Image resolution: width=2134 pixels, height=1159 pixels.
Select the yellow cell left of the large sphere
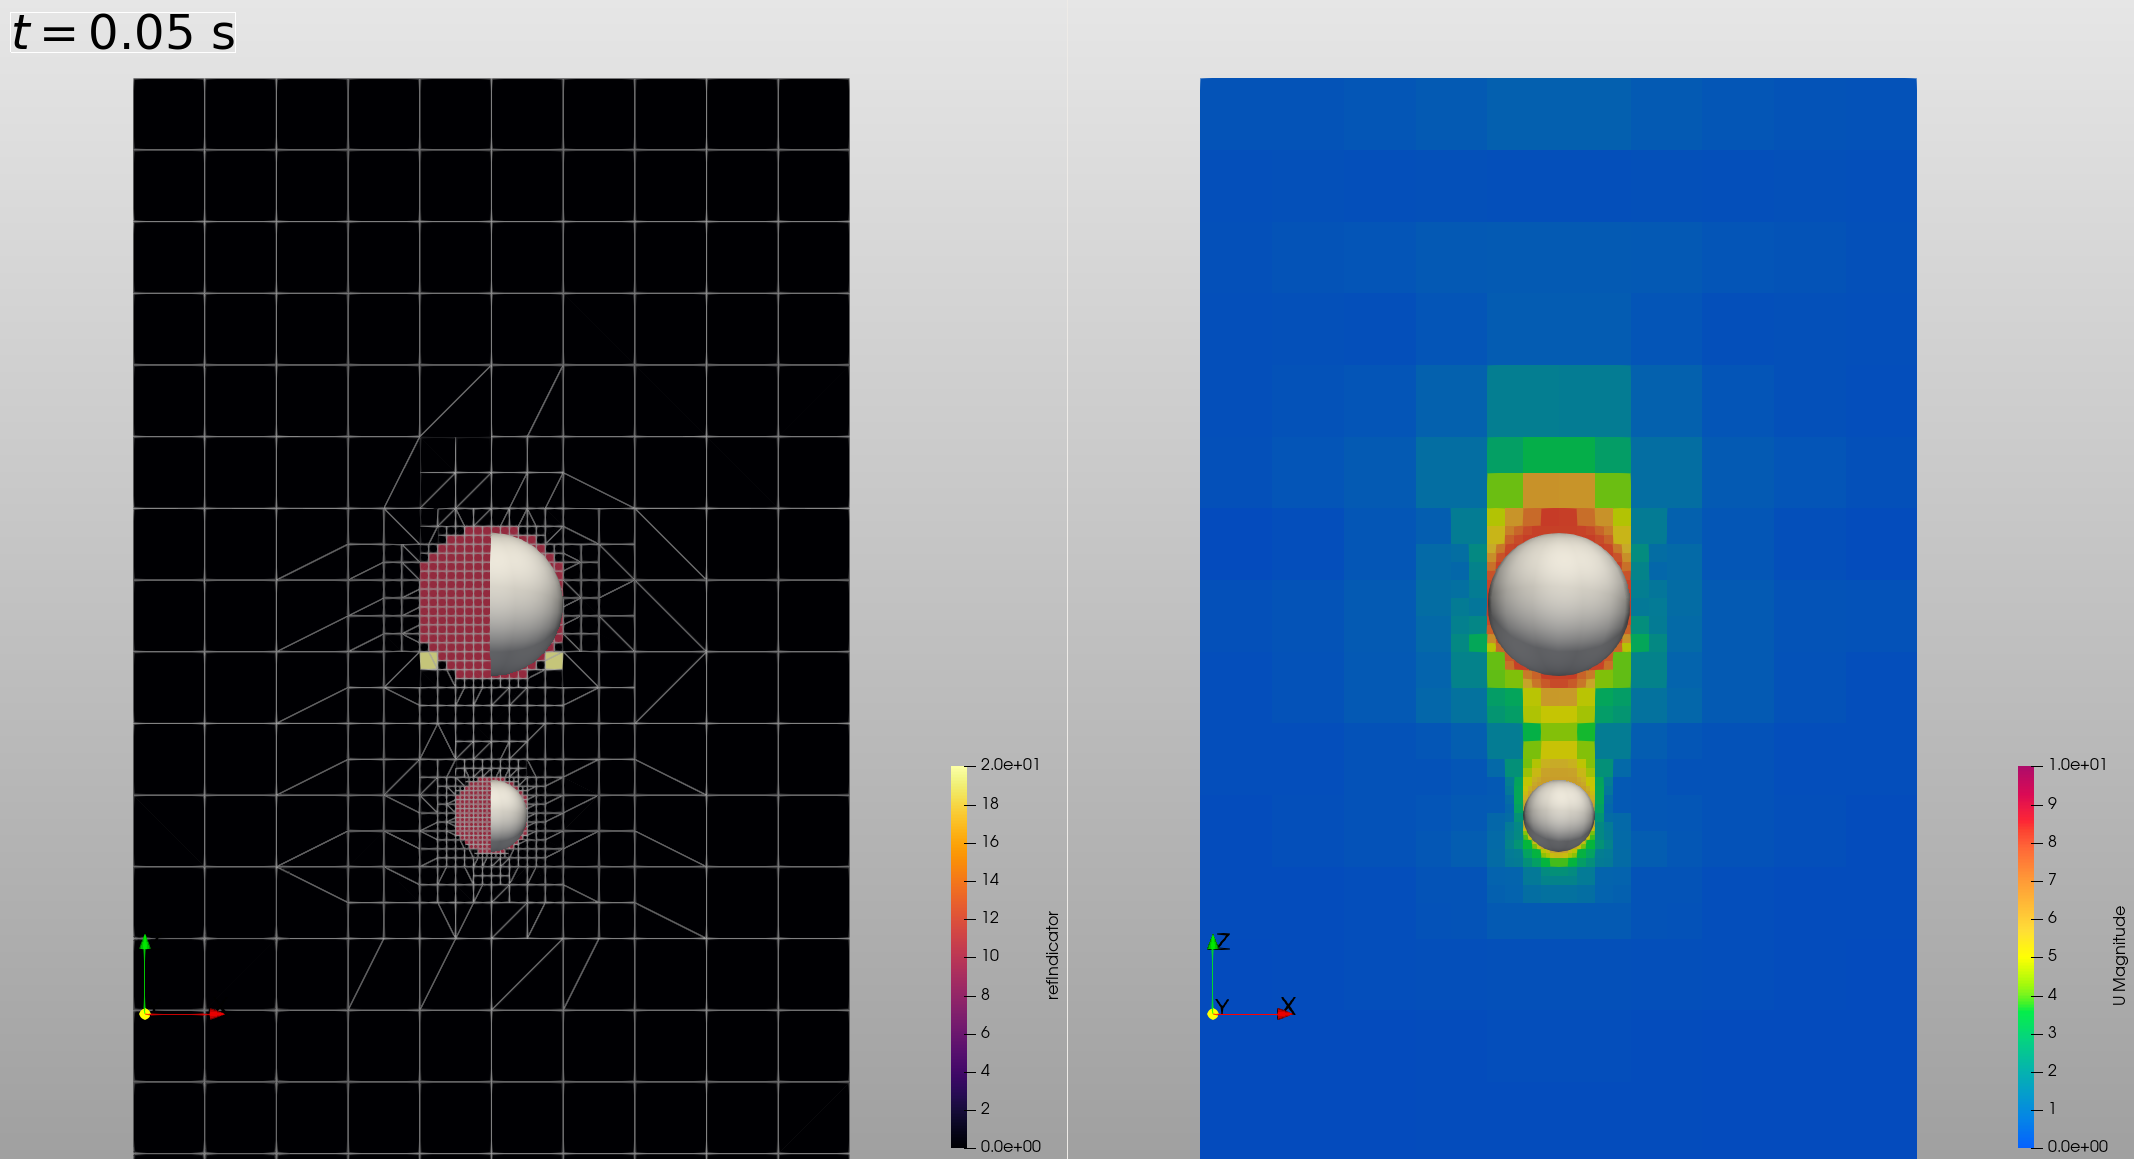(x=429, y=660)
